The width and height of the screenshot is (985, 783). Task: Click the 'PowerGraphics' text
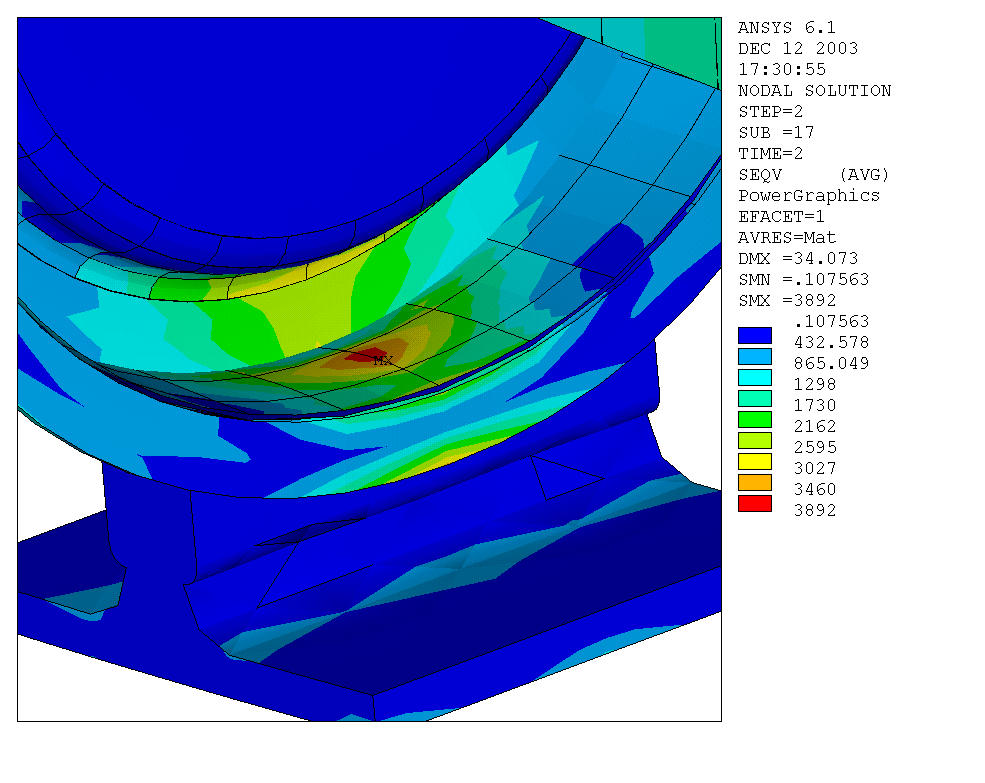pyautogui.click(x=808, y=195)
